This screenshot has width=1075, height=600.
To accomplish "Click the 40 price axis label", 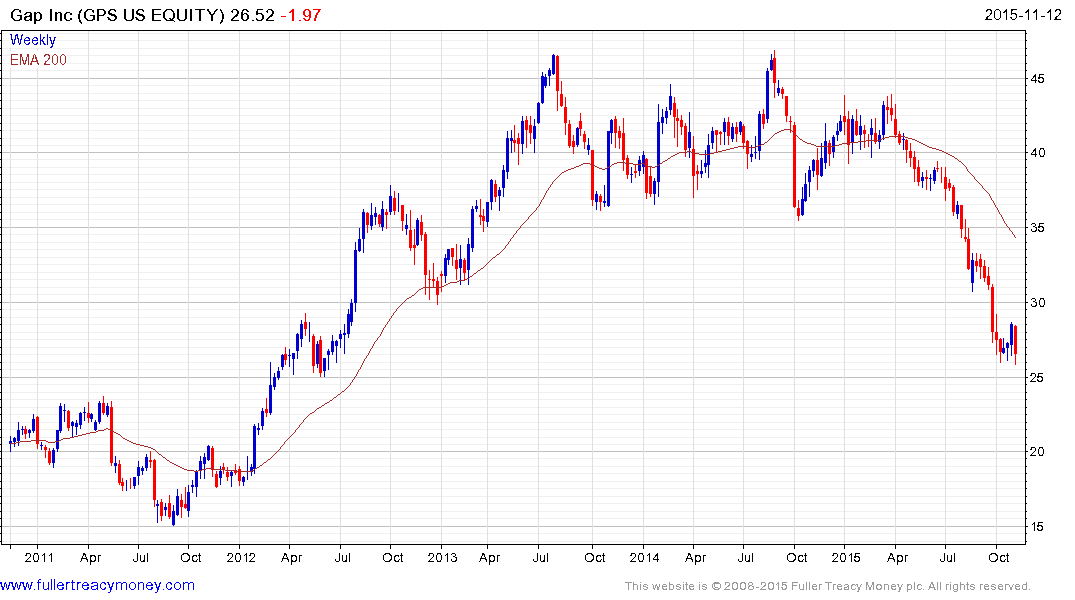I will [x=1037, y=153].
